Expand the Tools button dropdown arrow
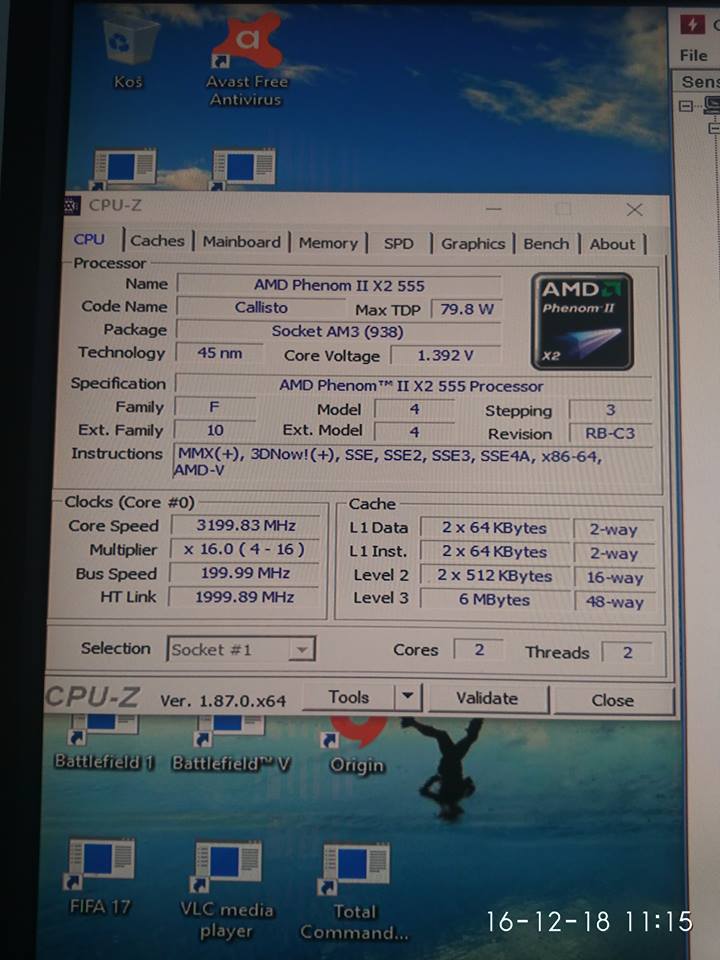Image resolution: width=720 pixels, height=960 pixels. tap(408, 697)
